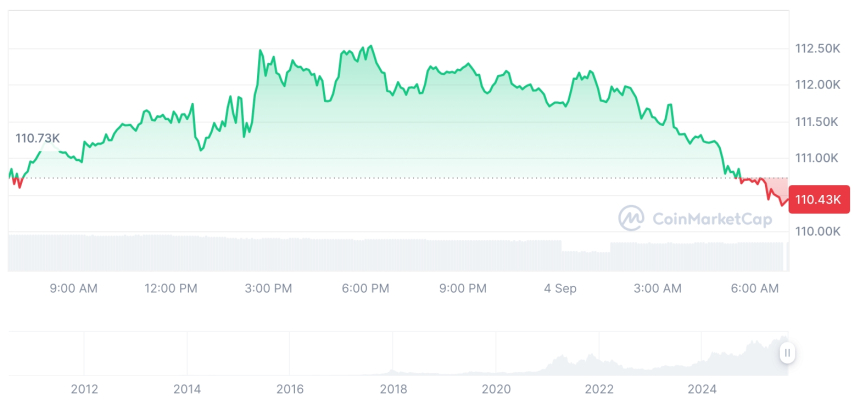
Task: Click the CoinMarketCap watermark text
Action: pos(711,219)
